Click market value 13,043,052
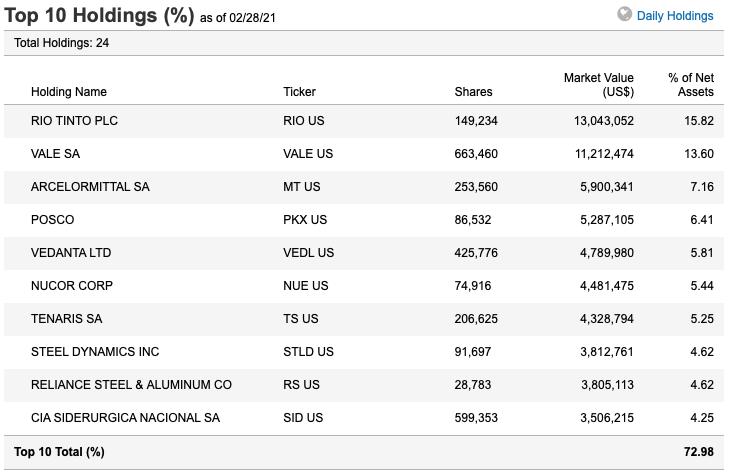The height and width of the screenshot is (476, 730). [x=604, y=121]
